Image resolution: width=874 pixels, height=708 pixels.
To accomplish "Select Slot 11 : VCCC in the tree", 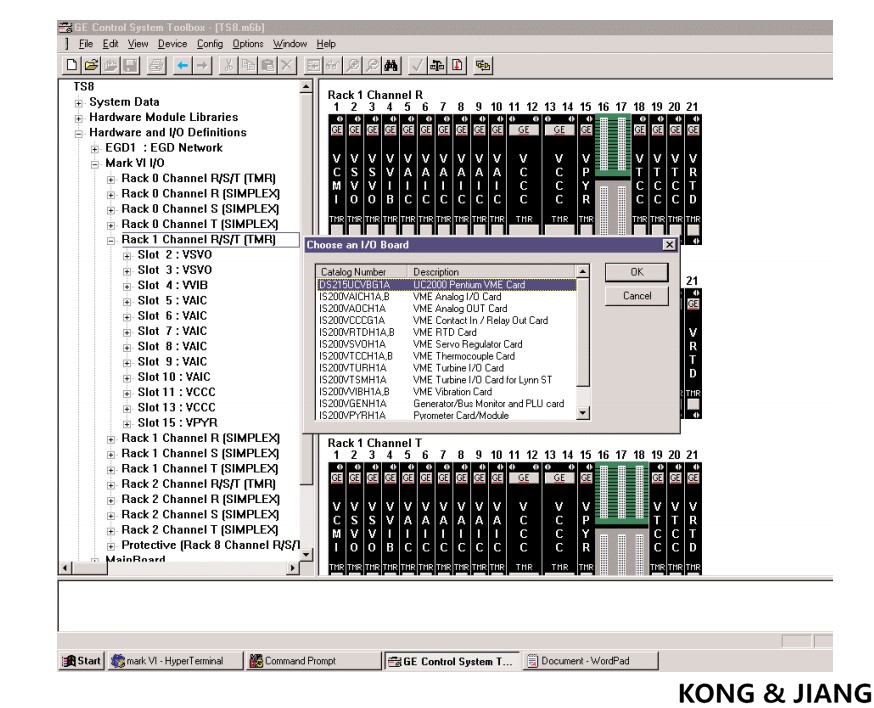I will [176, 392].
